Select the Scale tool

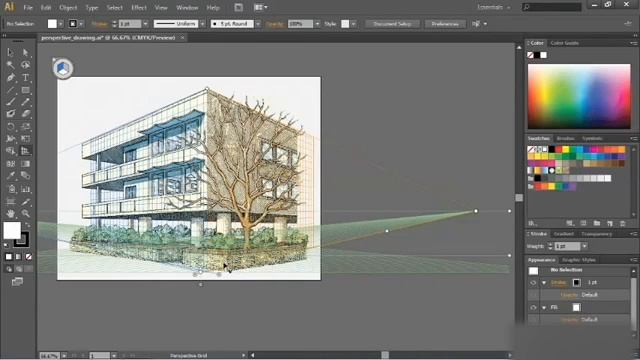[x=25, y=127]
